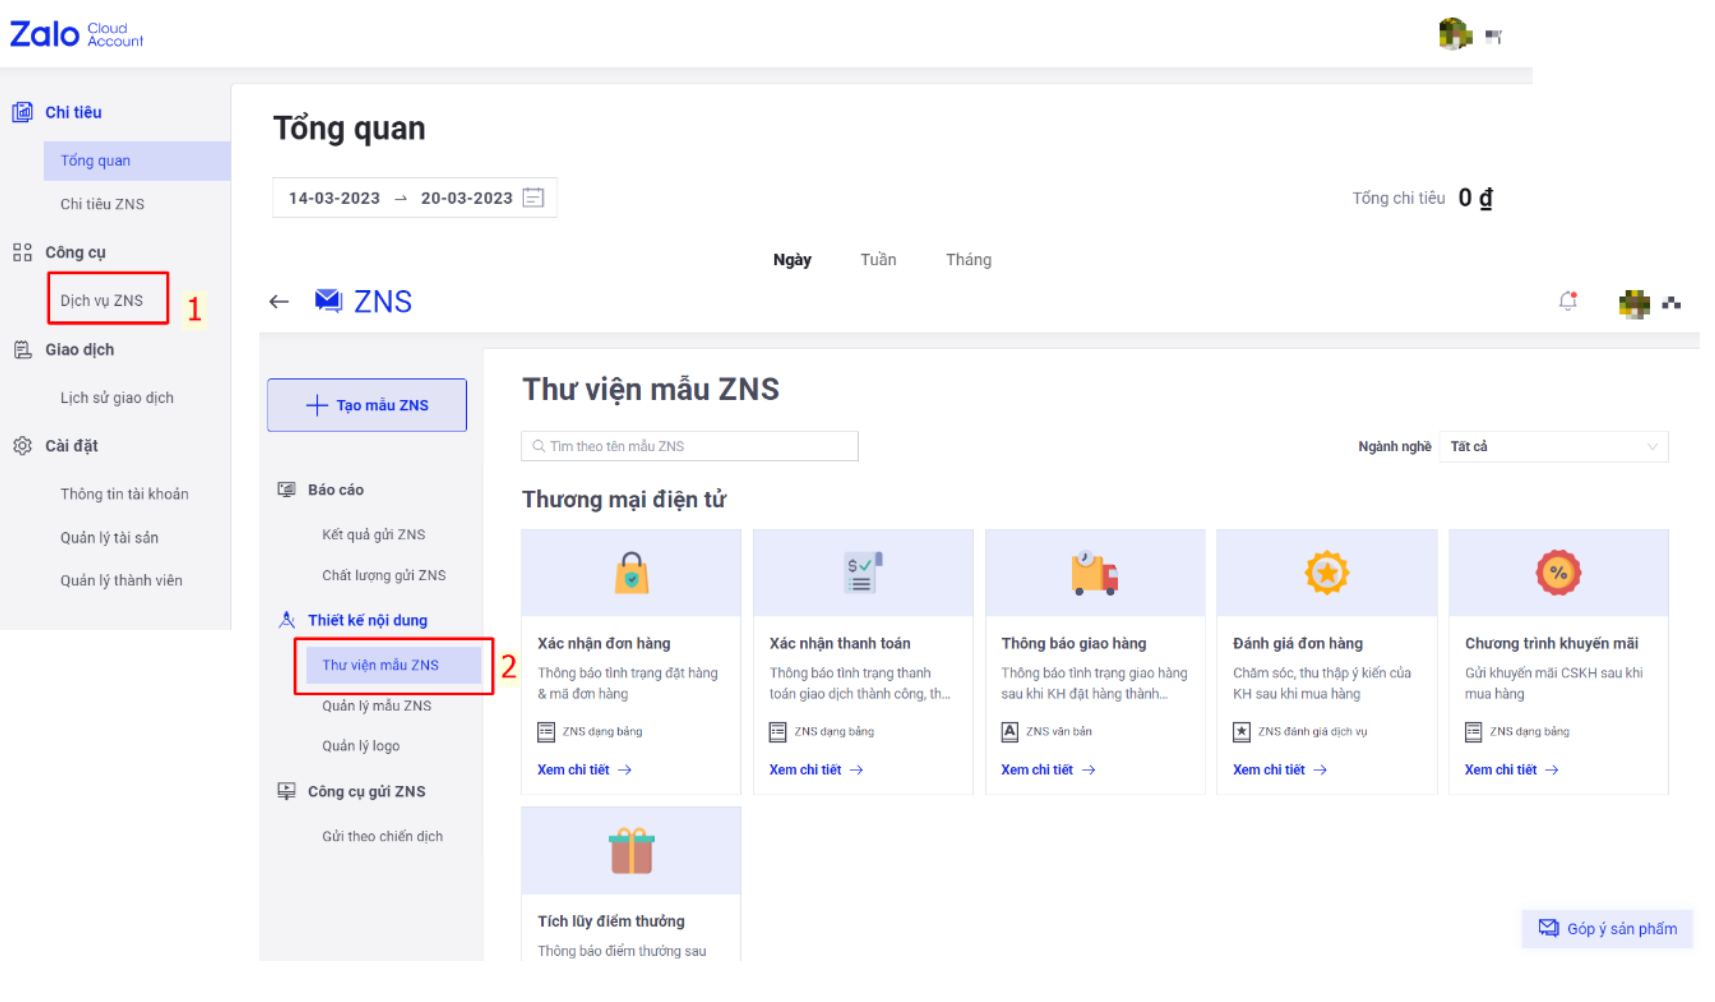The width and height of the screenshot is (1715, 1002).
Task: Click the search magnifier icon
Action: click(x=539, y=446)
